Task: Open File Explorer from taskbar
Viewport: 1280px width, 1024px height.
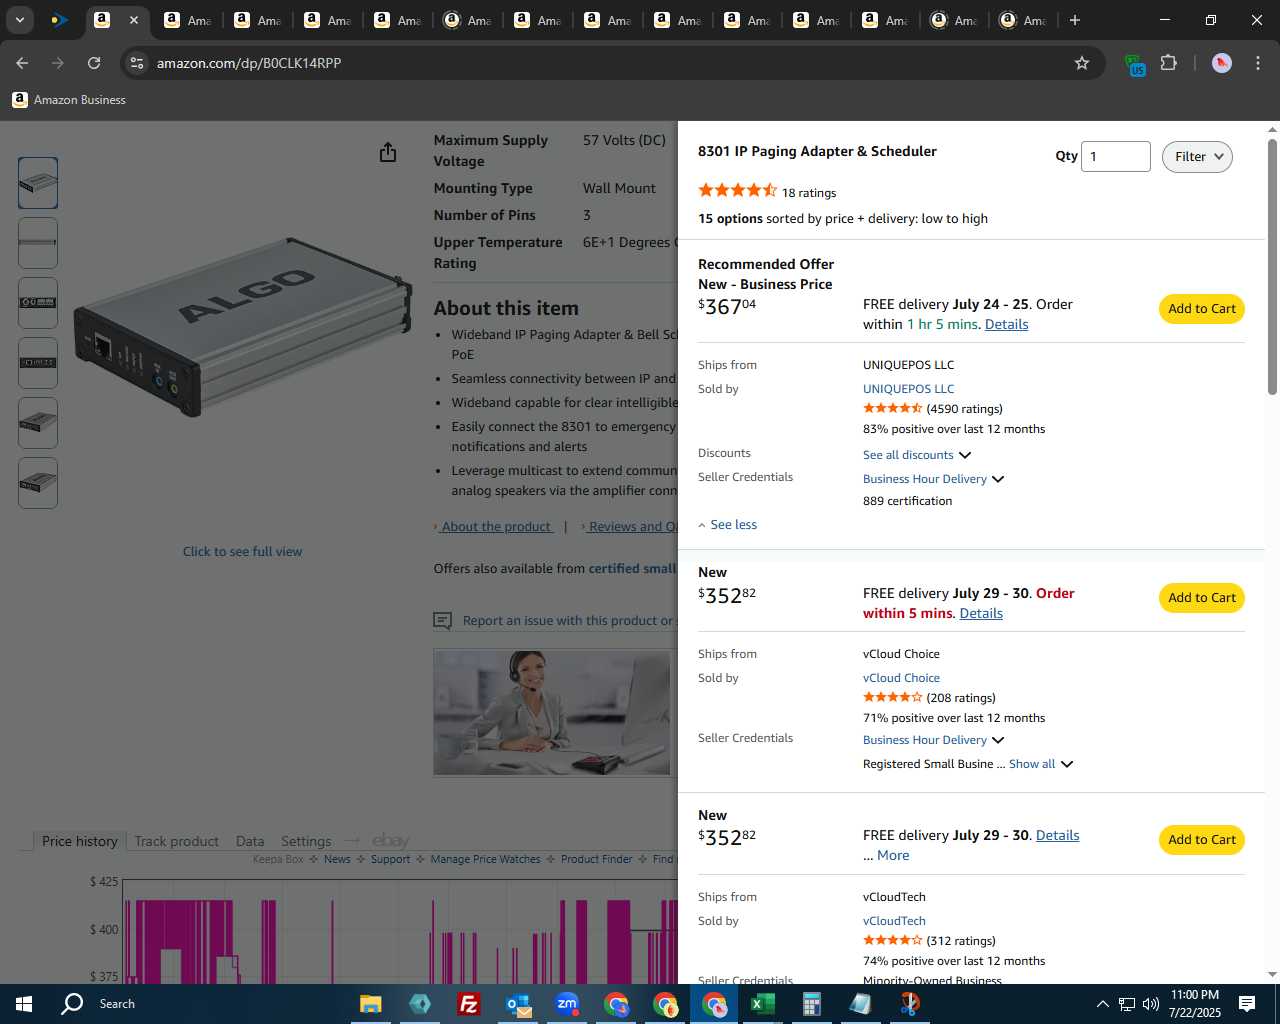Action: pos(370,1004)
